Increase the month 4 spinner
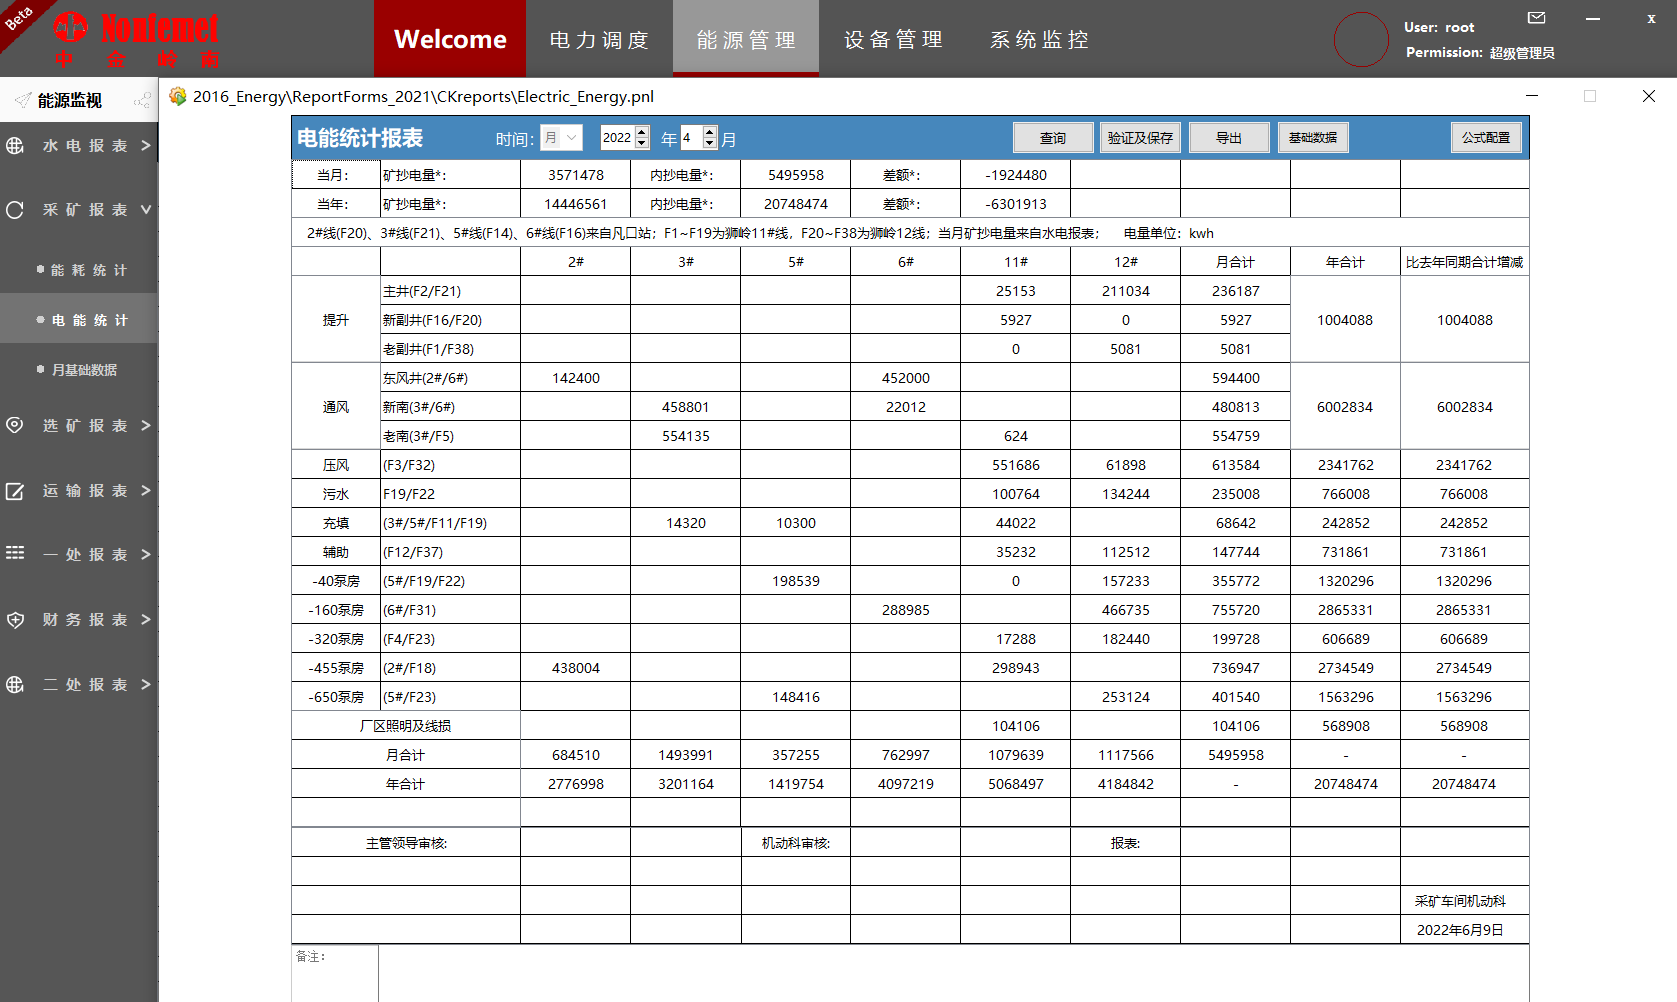This screenshot has height=1002, width=1677. point(710,132)
